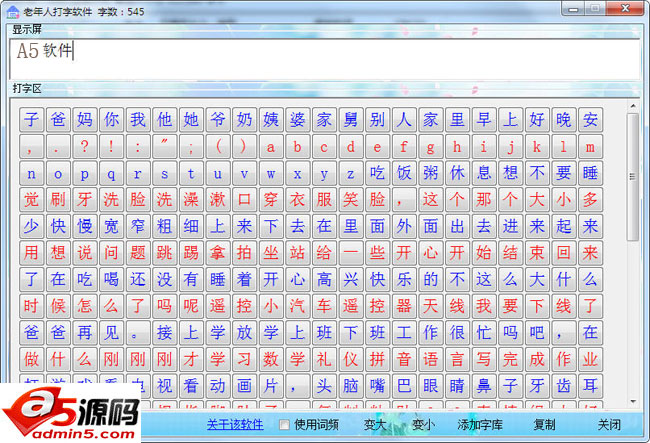The image size is (650, 443).
Task: Tap the 拿 character key
Action: (x=217, y=252)
